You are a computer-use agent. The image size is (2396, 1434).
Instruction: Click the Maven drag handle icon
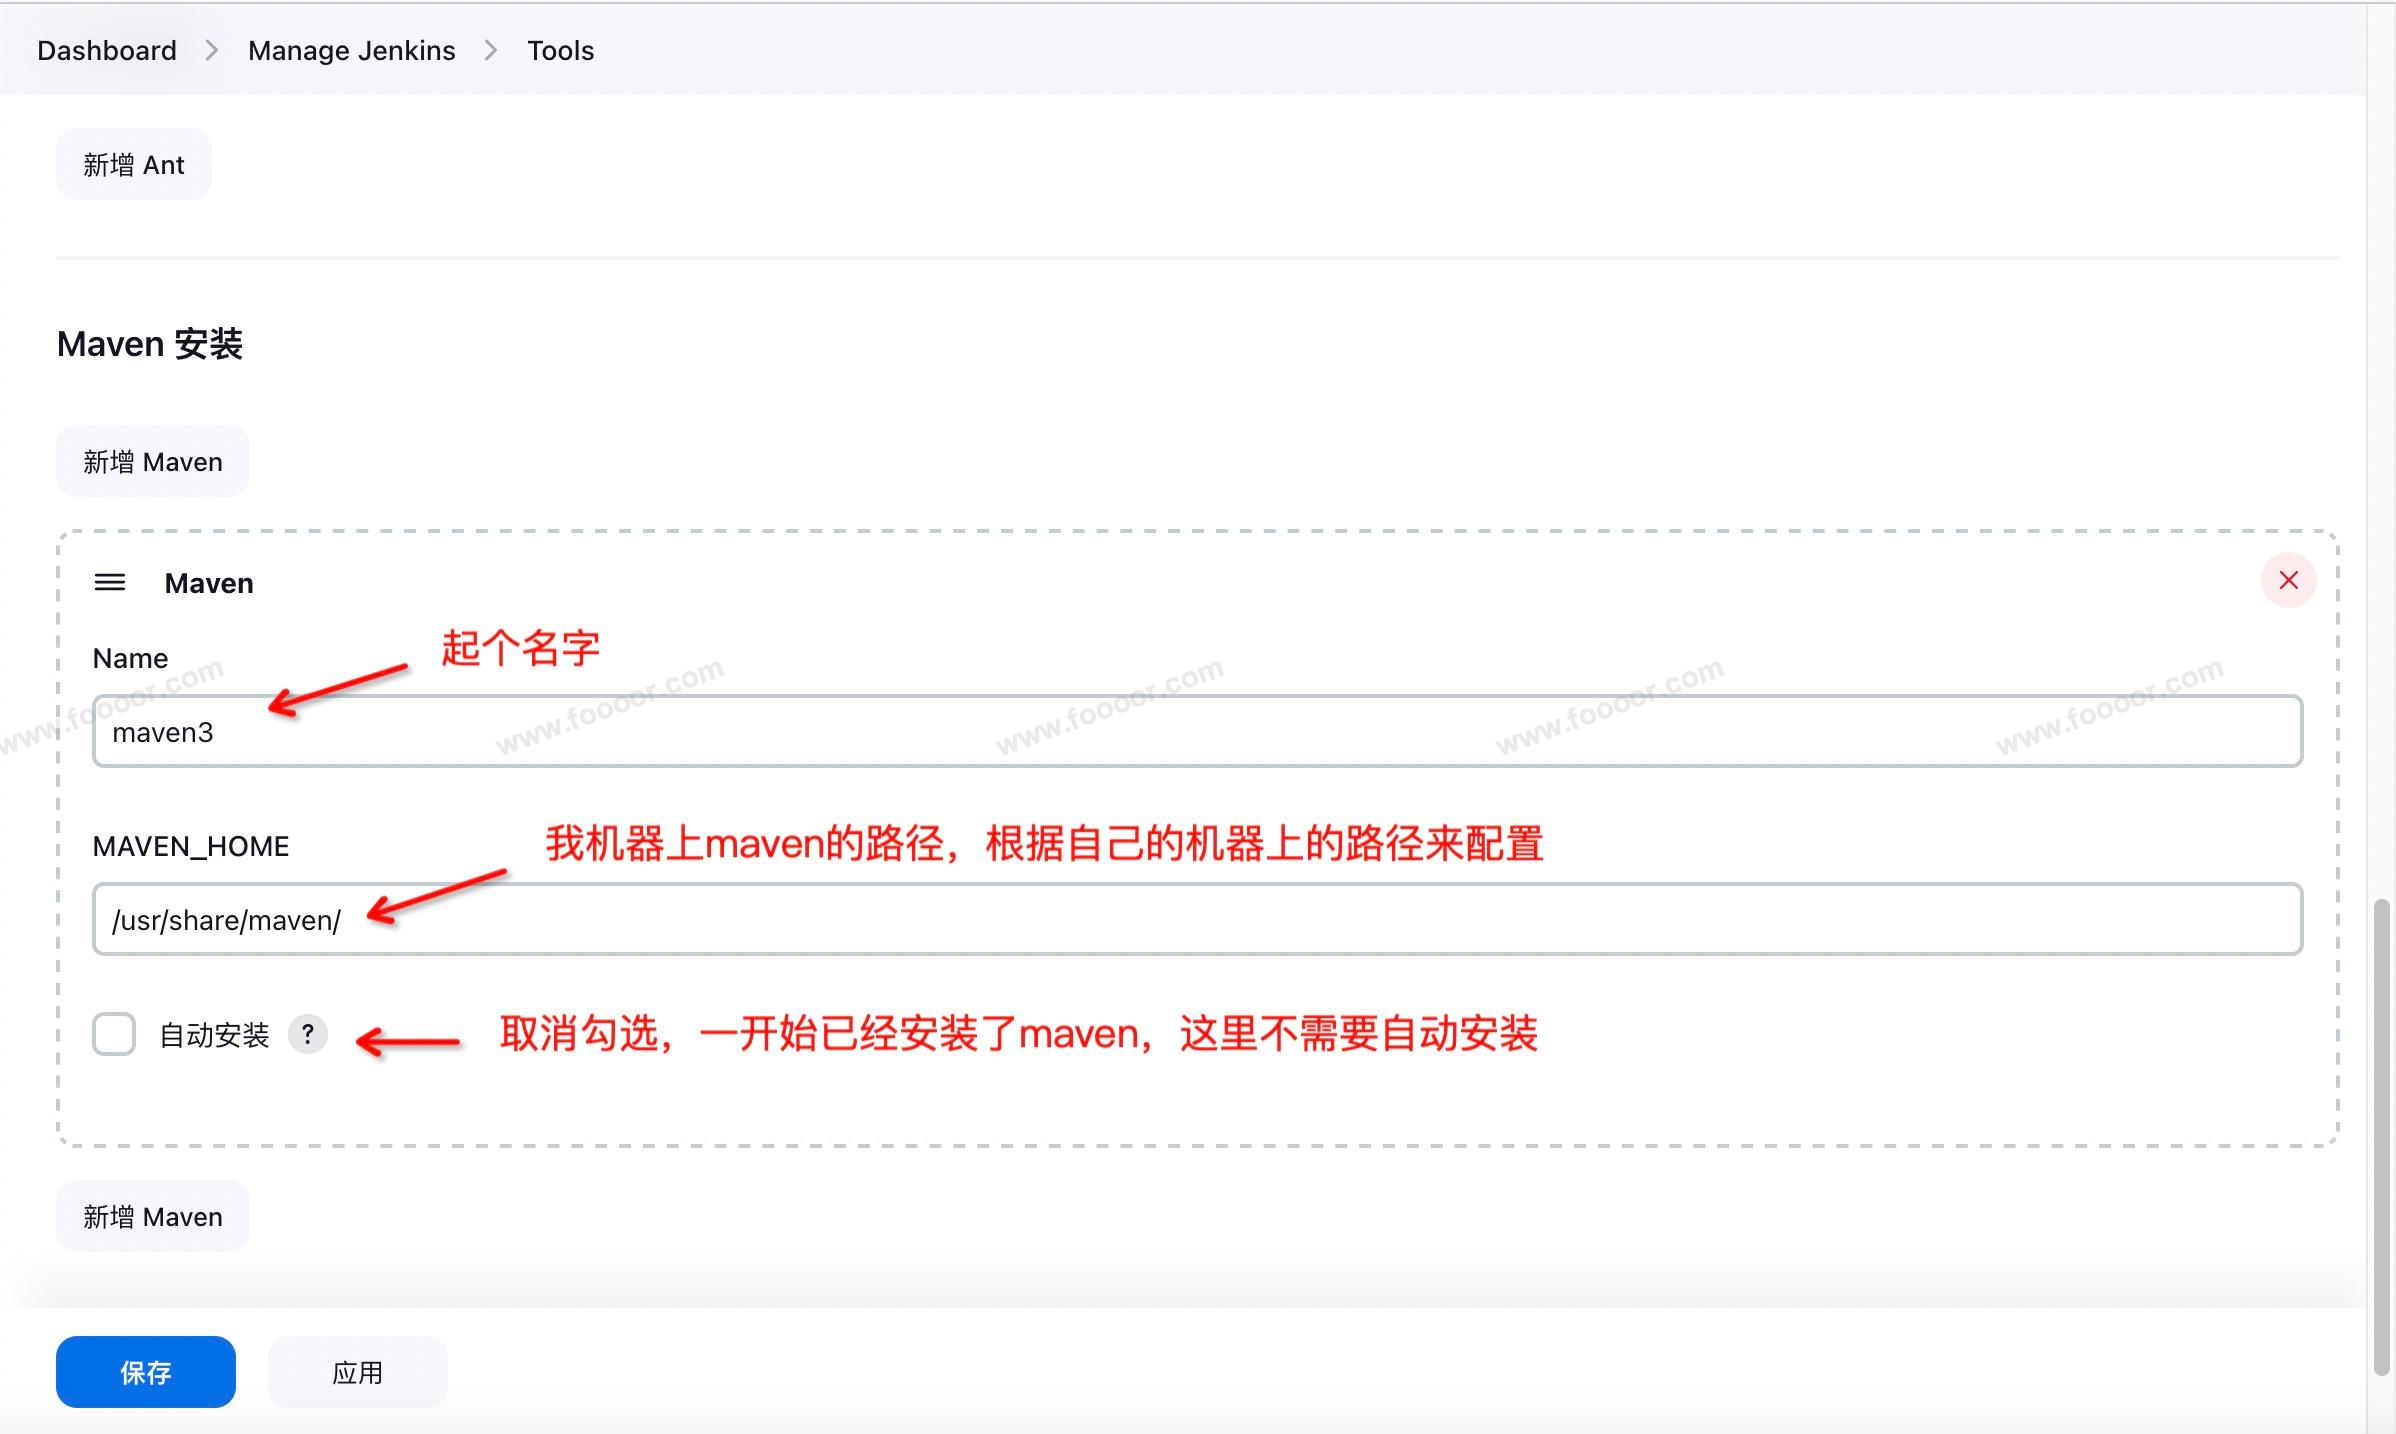[109, 582]
